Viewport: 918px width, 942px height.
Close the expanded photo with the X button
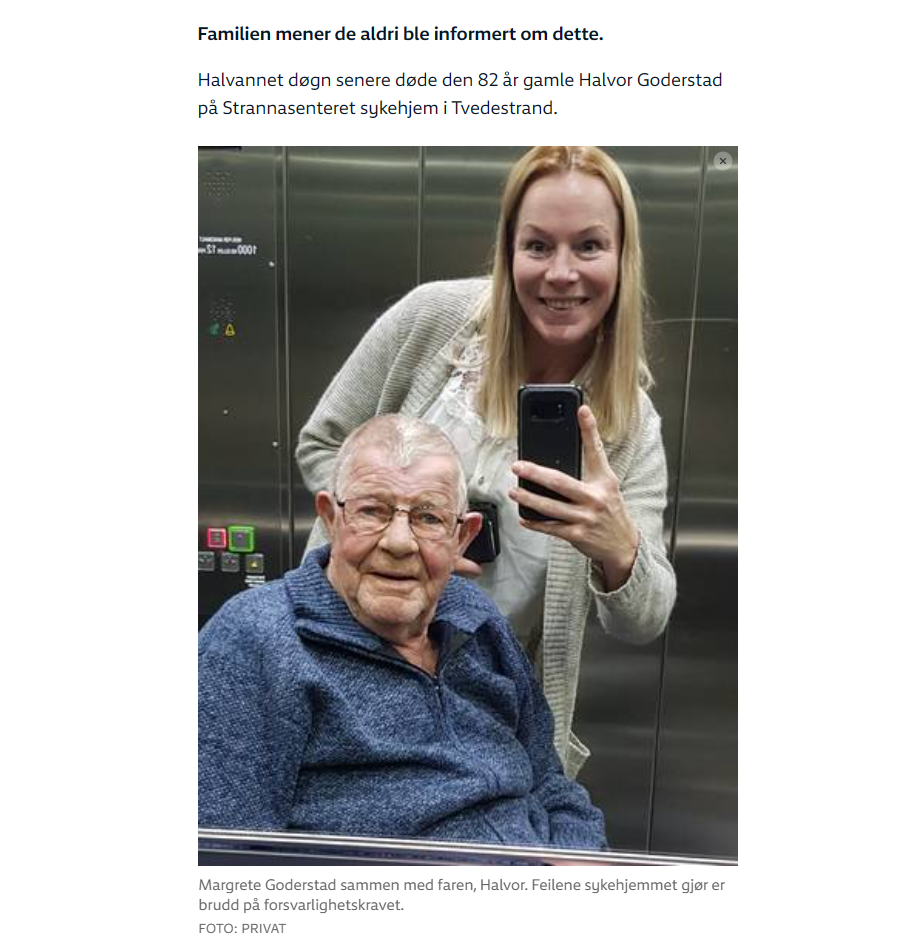[x=722, y=161]
